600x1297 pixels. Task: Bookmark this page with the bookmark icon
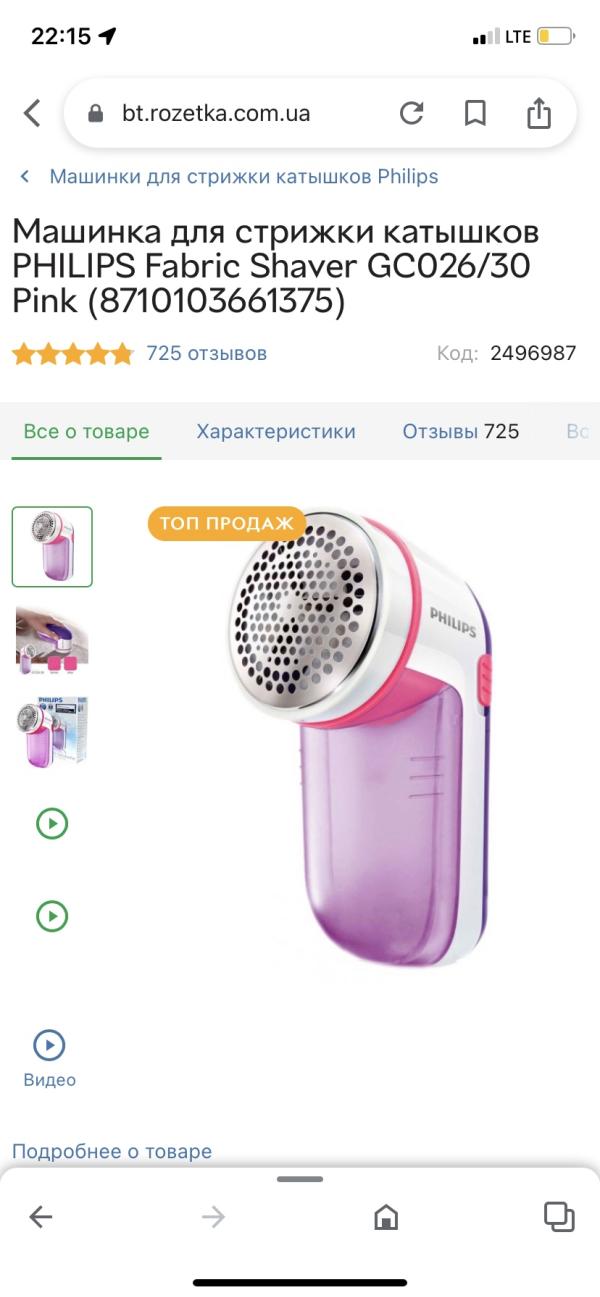pyautogui.click(x=475, y=113)
